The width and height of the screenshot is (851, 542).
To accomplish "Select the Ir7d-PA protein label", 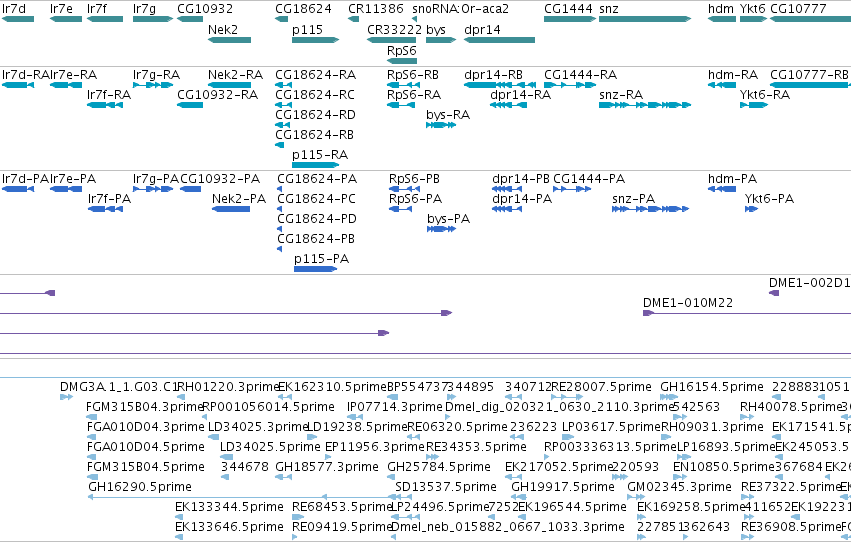I will click(25, 178).
